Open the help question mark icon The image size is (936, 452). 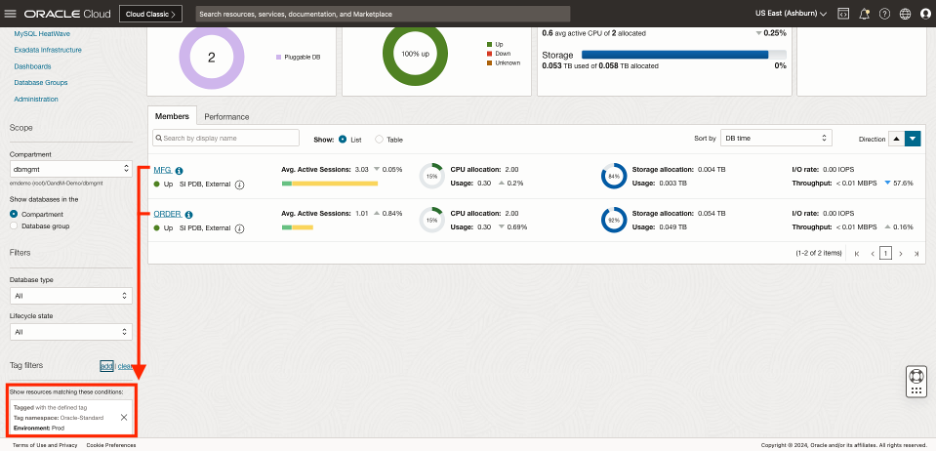885,14
